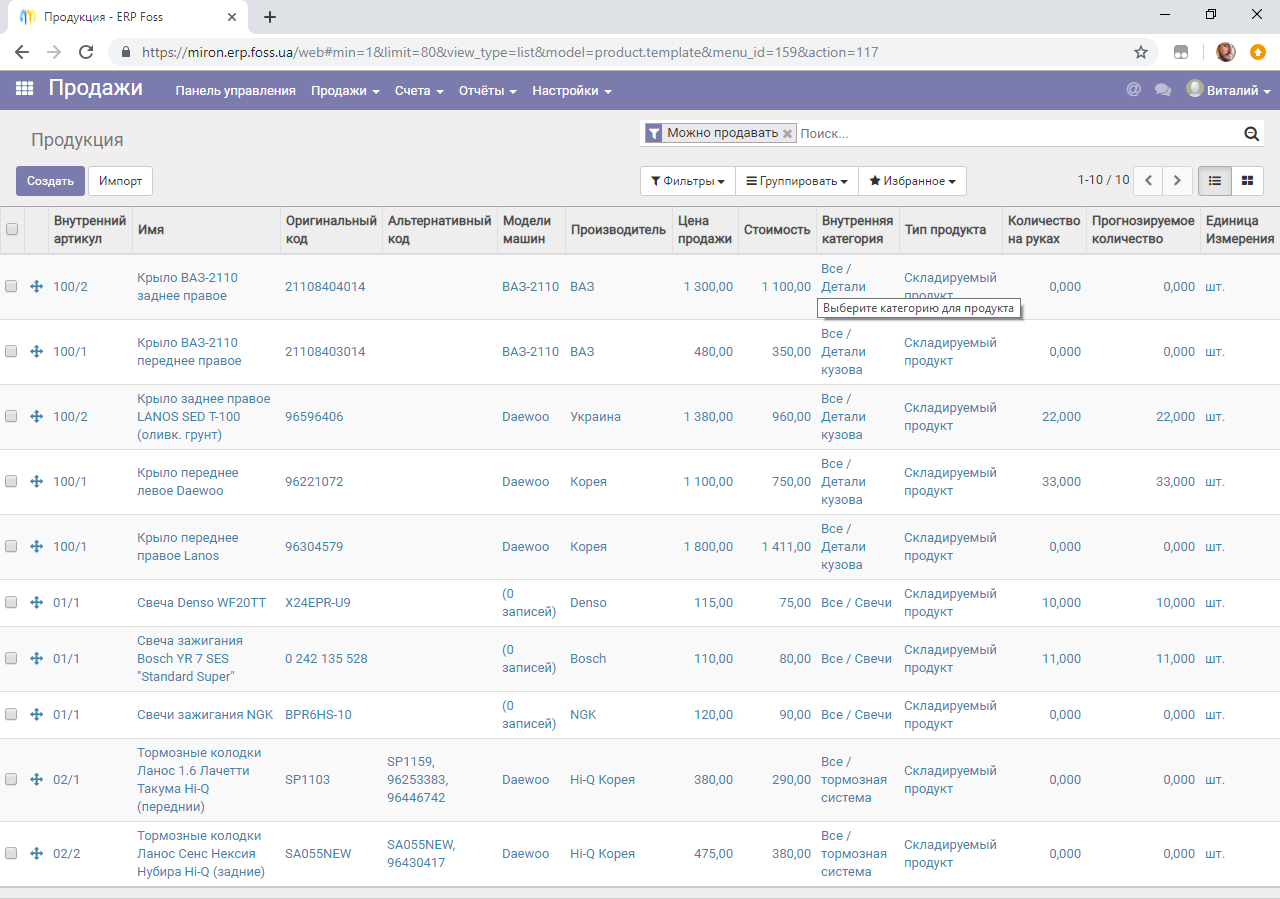Select checkbox for Крыло заднее правое LANOS
The image size is (1280, 899).
tap(11, 416)
